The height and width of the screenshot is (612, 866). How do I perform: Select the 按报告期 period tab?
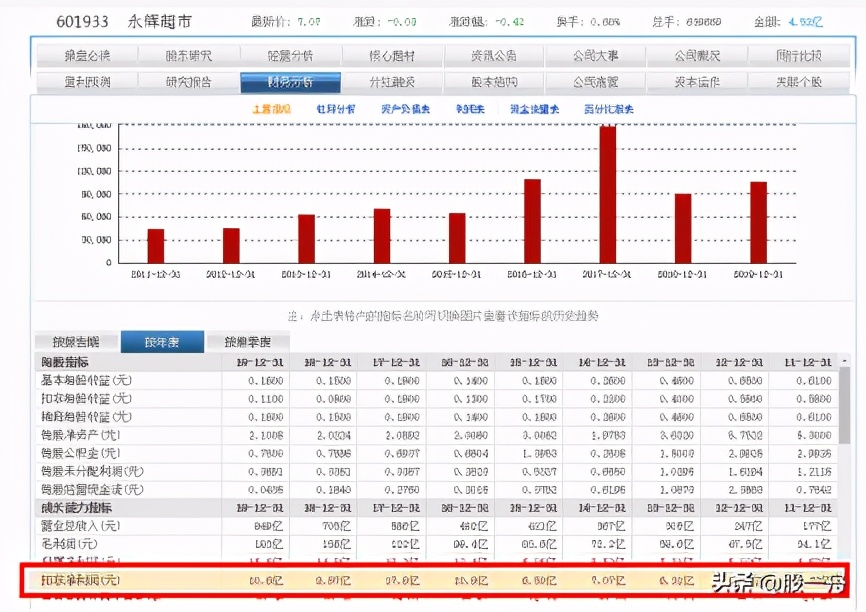pyautogui.click(x=78, y=340)
